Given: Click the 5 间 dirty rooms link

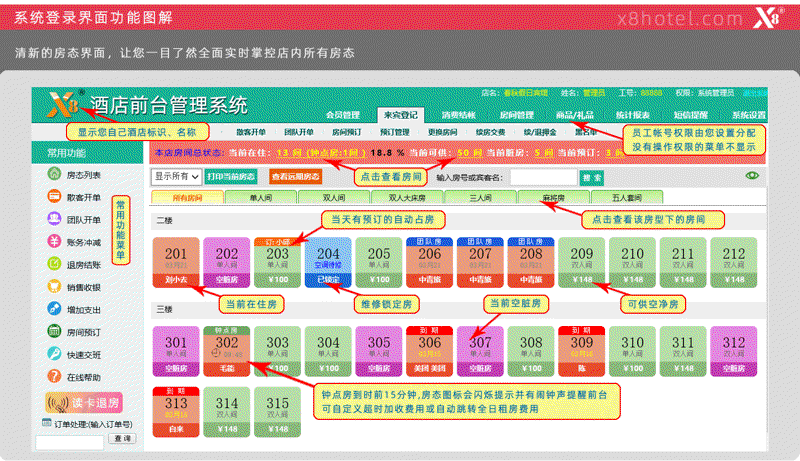Looking at the screenshot, I should [x=544, y=152].
